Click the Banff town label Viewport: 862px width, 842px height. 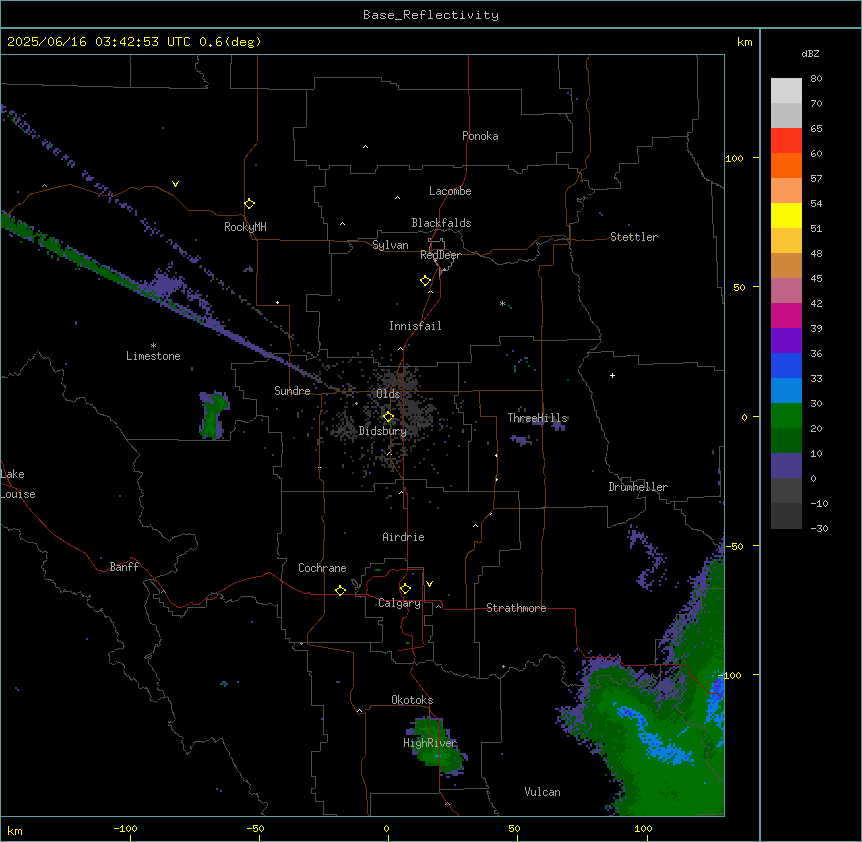coord(124,567)
